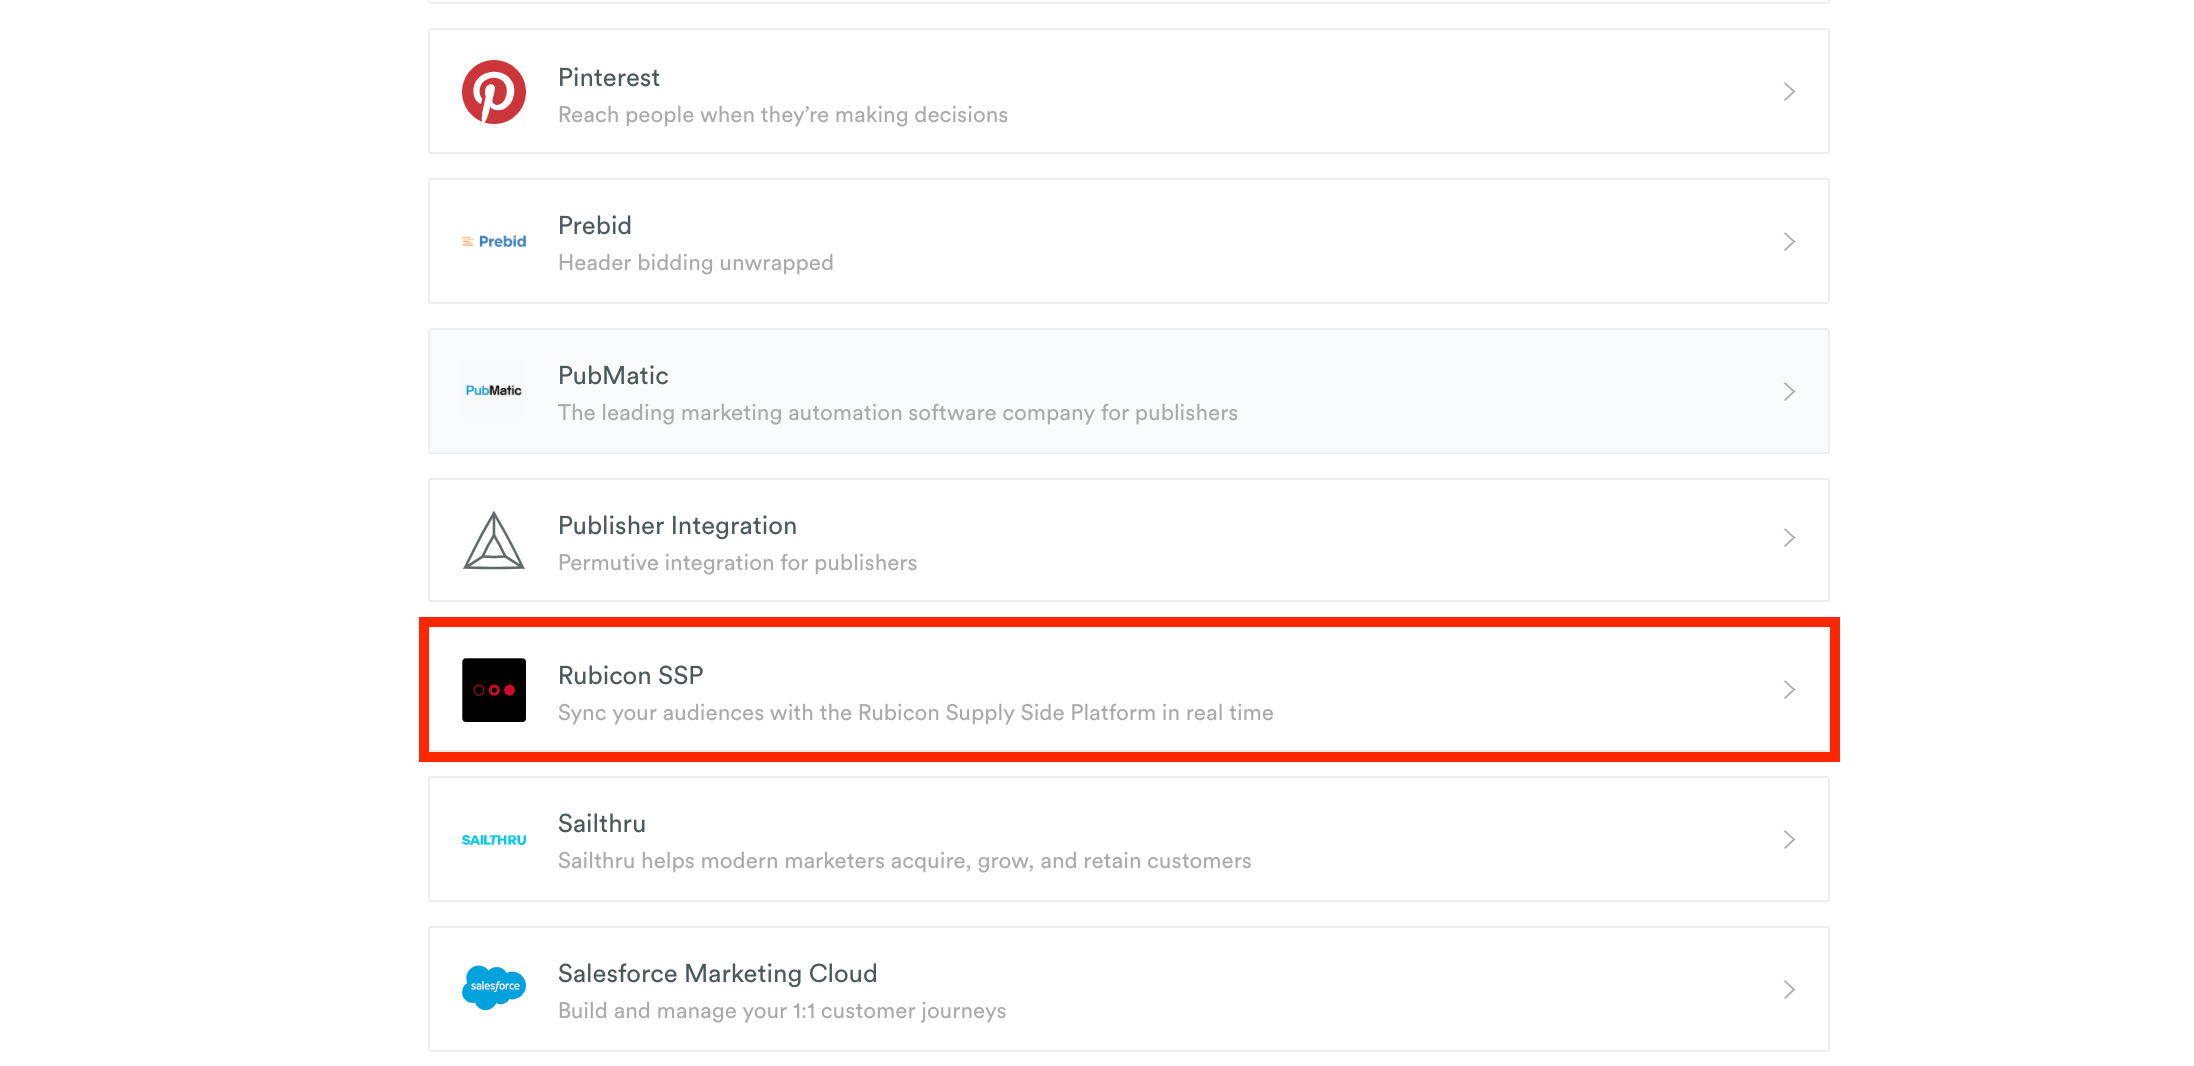Viewport: 2194px width, 1066px height.
Task: Open Publisher Integration via its right chevron
Action: (x=1789, y=538)
